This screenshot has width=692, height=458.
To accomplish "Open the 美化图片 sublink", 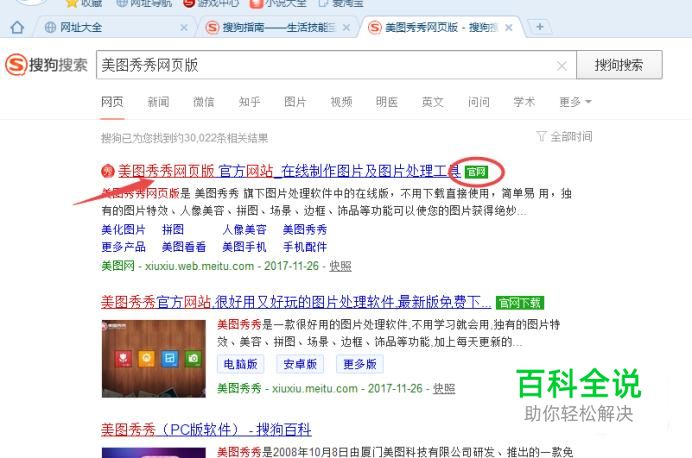I will point(124,229).
